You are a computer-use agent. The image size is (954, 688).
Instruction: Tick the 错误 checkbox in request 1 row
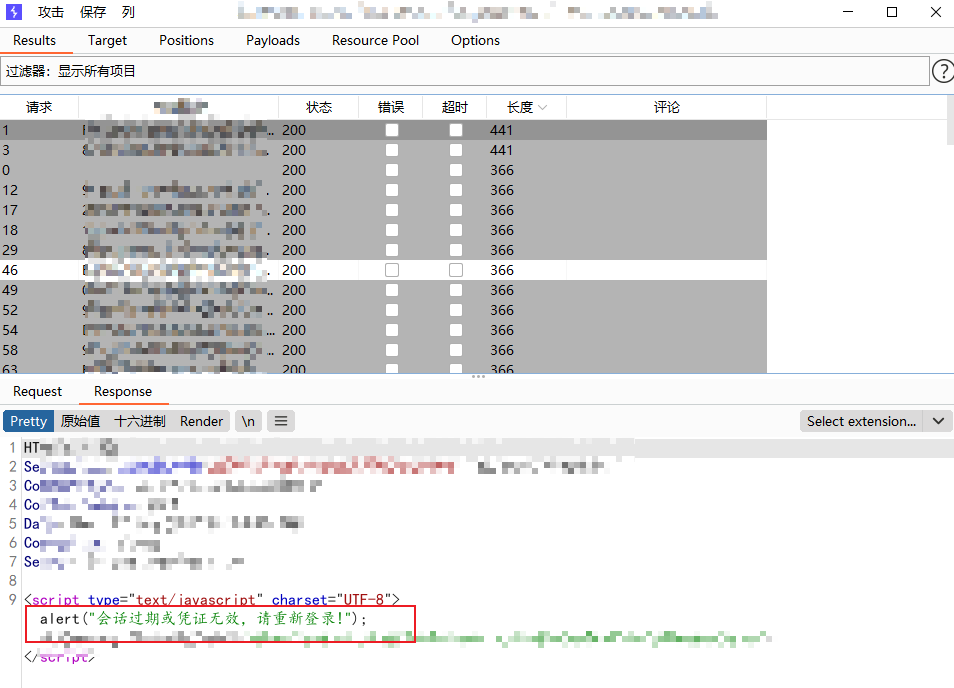[x=392, y=130]
